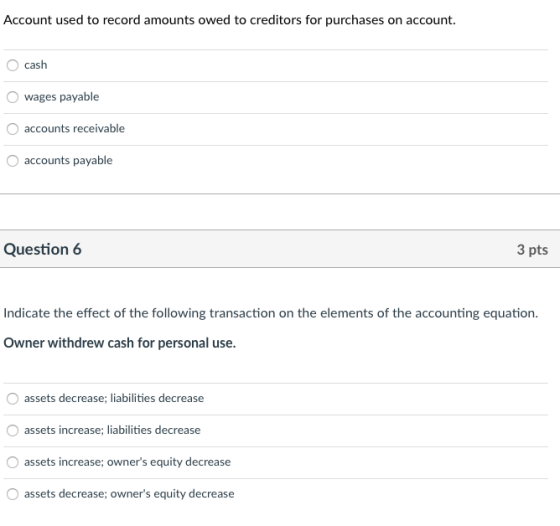This screenshot has height=526, width=560.
Task: Click the 'Account used to record amounts' prompt
Action: pyautogui.click(x=230, y=20)
